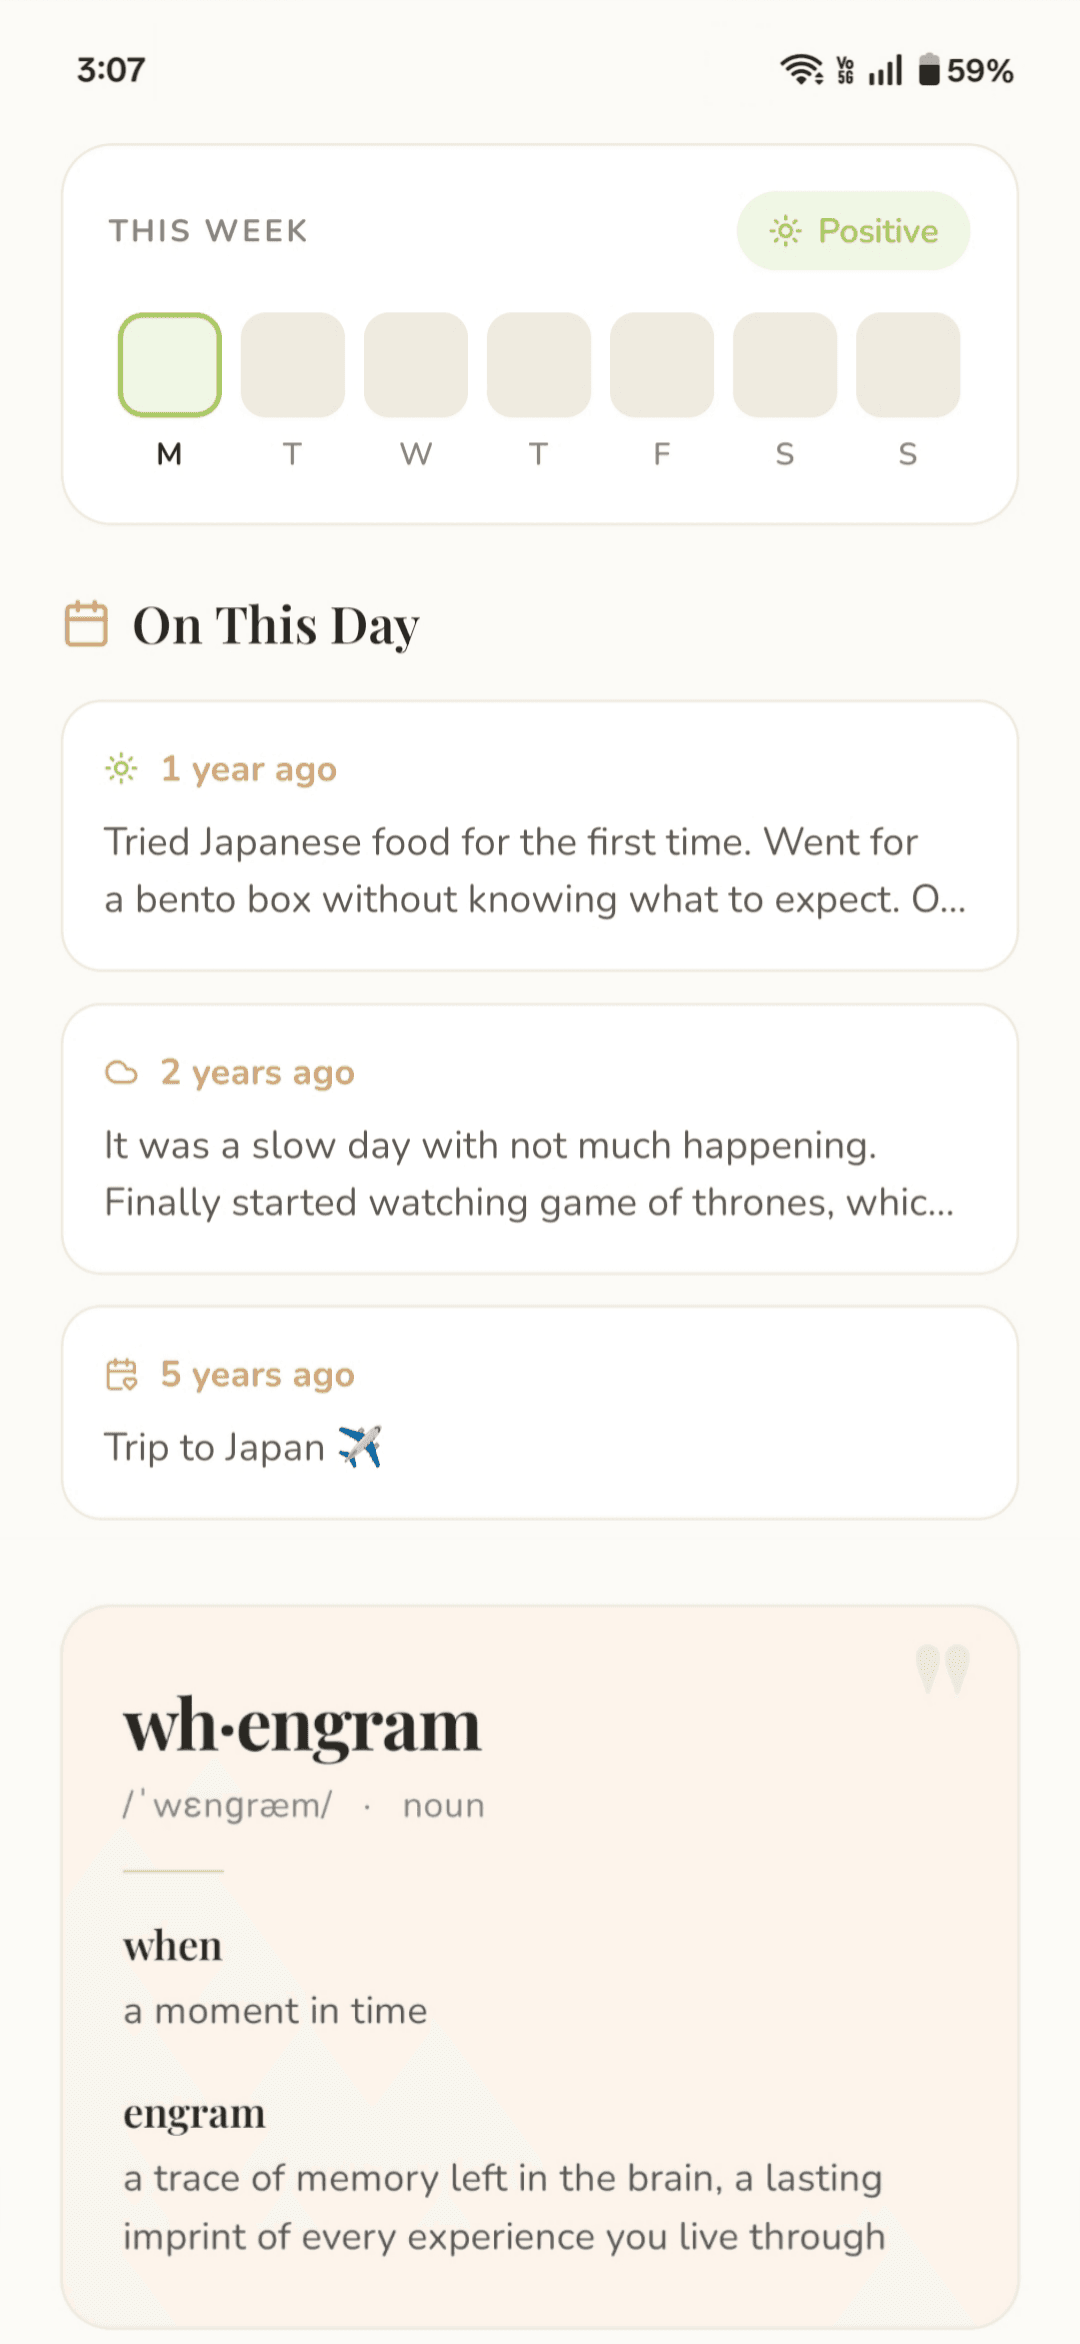Viewport: 1080px width, 2344px height.
Task: Tap the battery icon in status bar
Action: [x=929, y=70]
